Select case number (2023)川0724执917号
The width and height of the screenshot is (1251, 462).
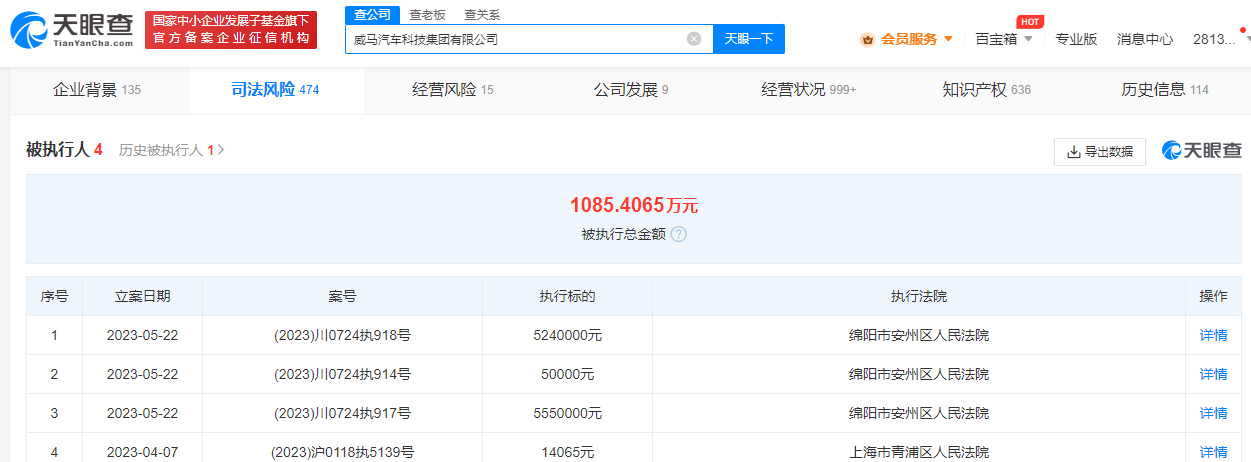pos(342,413)
